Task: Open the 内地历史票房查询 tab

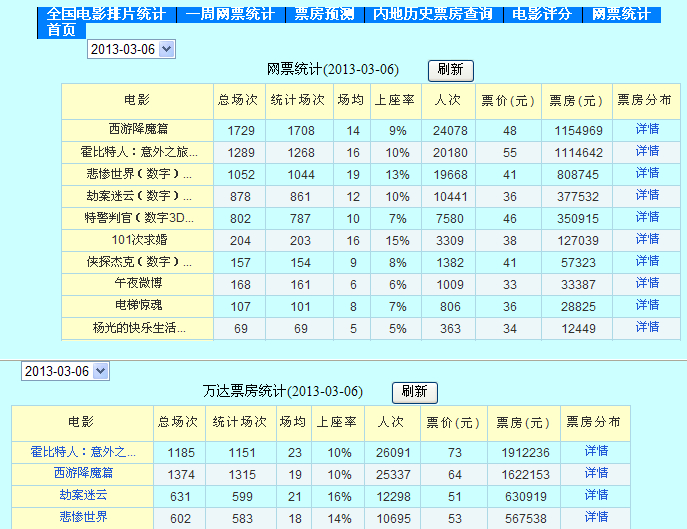Action: (433, 14)
